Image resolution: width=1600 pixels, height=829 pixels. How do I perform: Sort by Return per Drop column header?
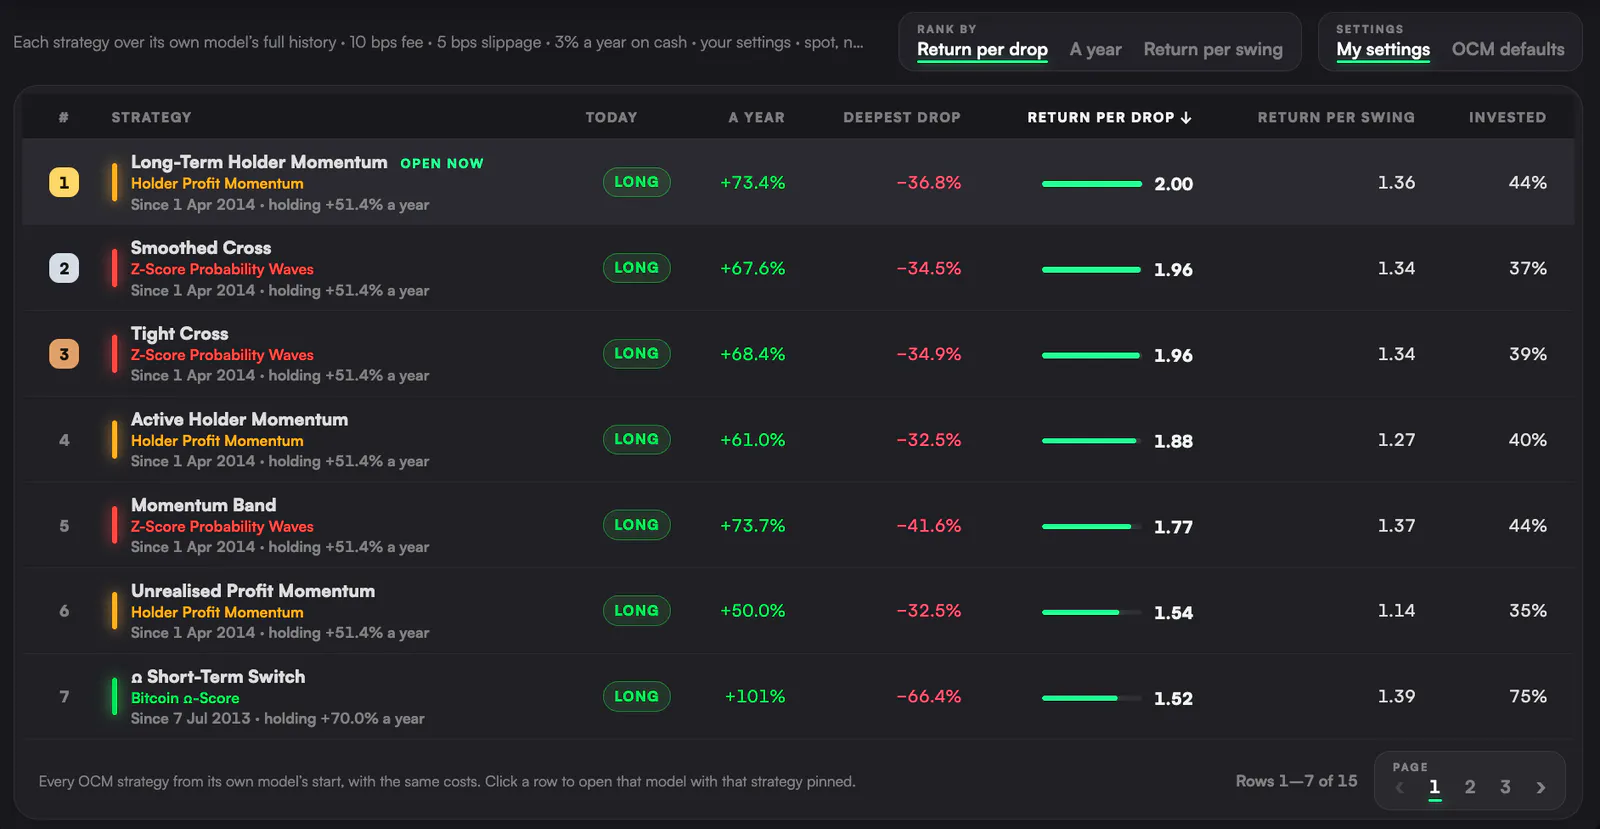[1109, 117]
